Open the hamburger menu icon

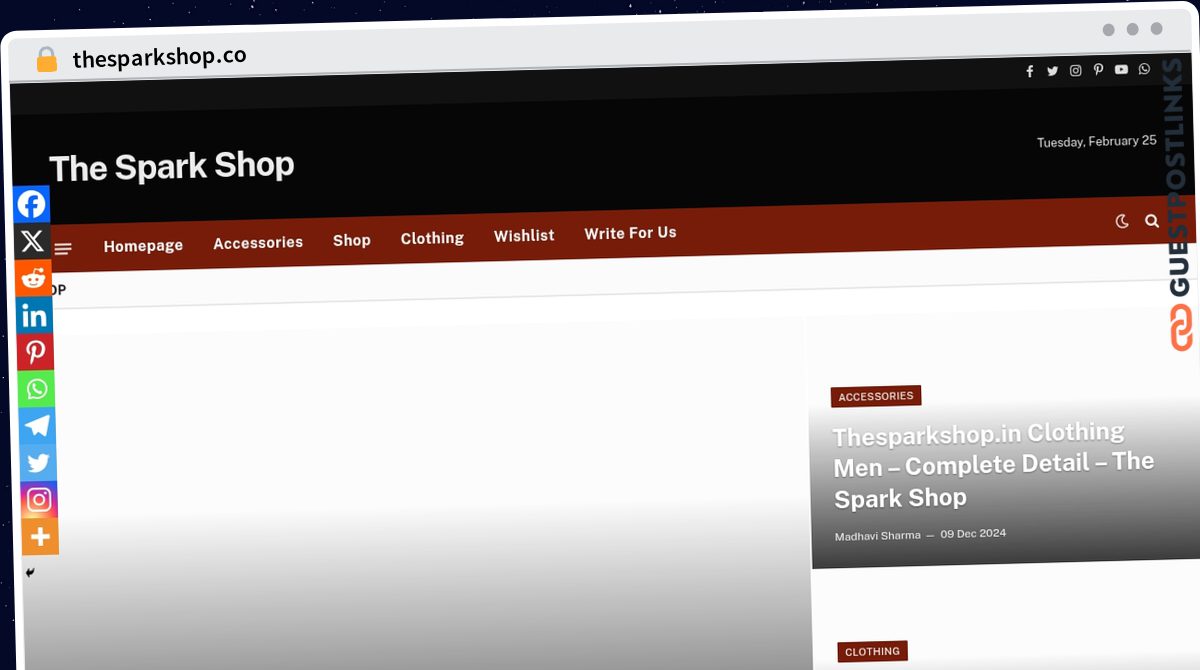pos(63,249)
